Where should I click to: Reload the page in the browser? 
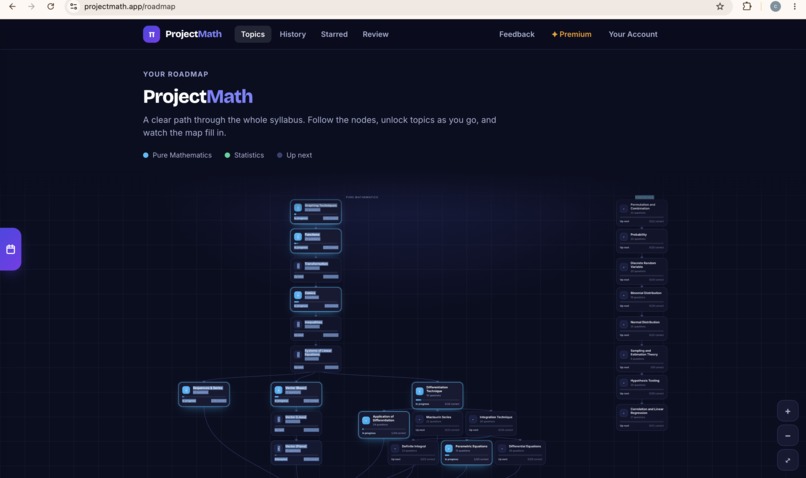(50, 7)
